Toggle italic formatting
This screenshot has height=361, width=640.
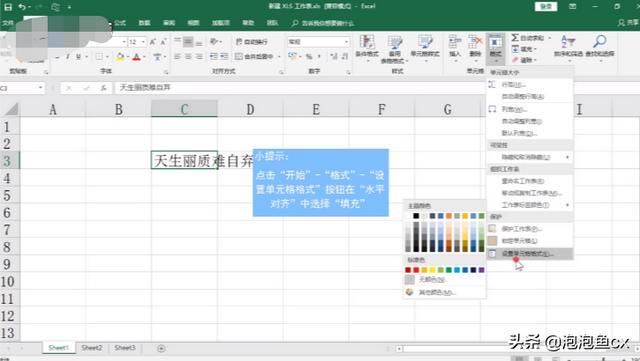tap(67, 57)
